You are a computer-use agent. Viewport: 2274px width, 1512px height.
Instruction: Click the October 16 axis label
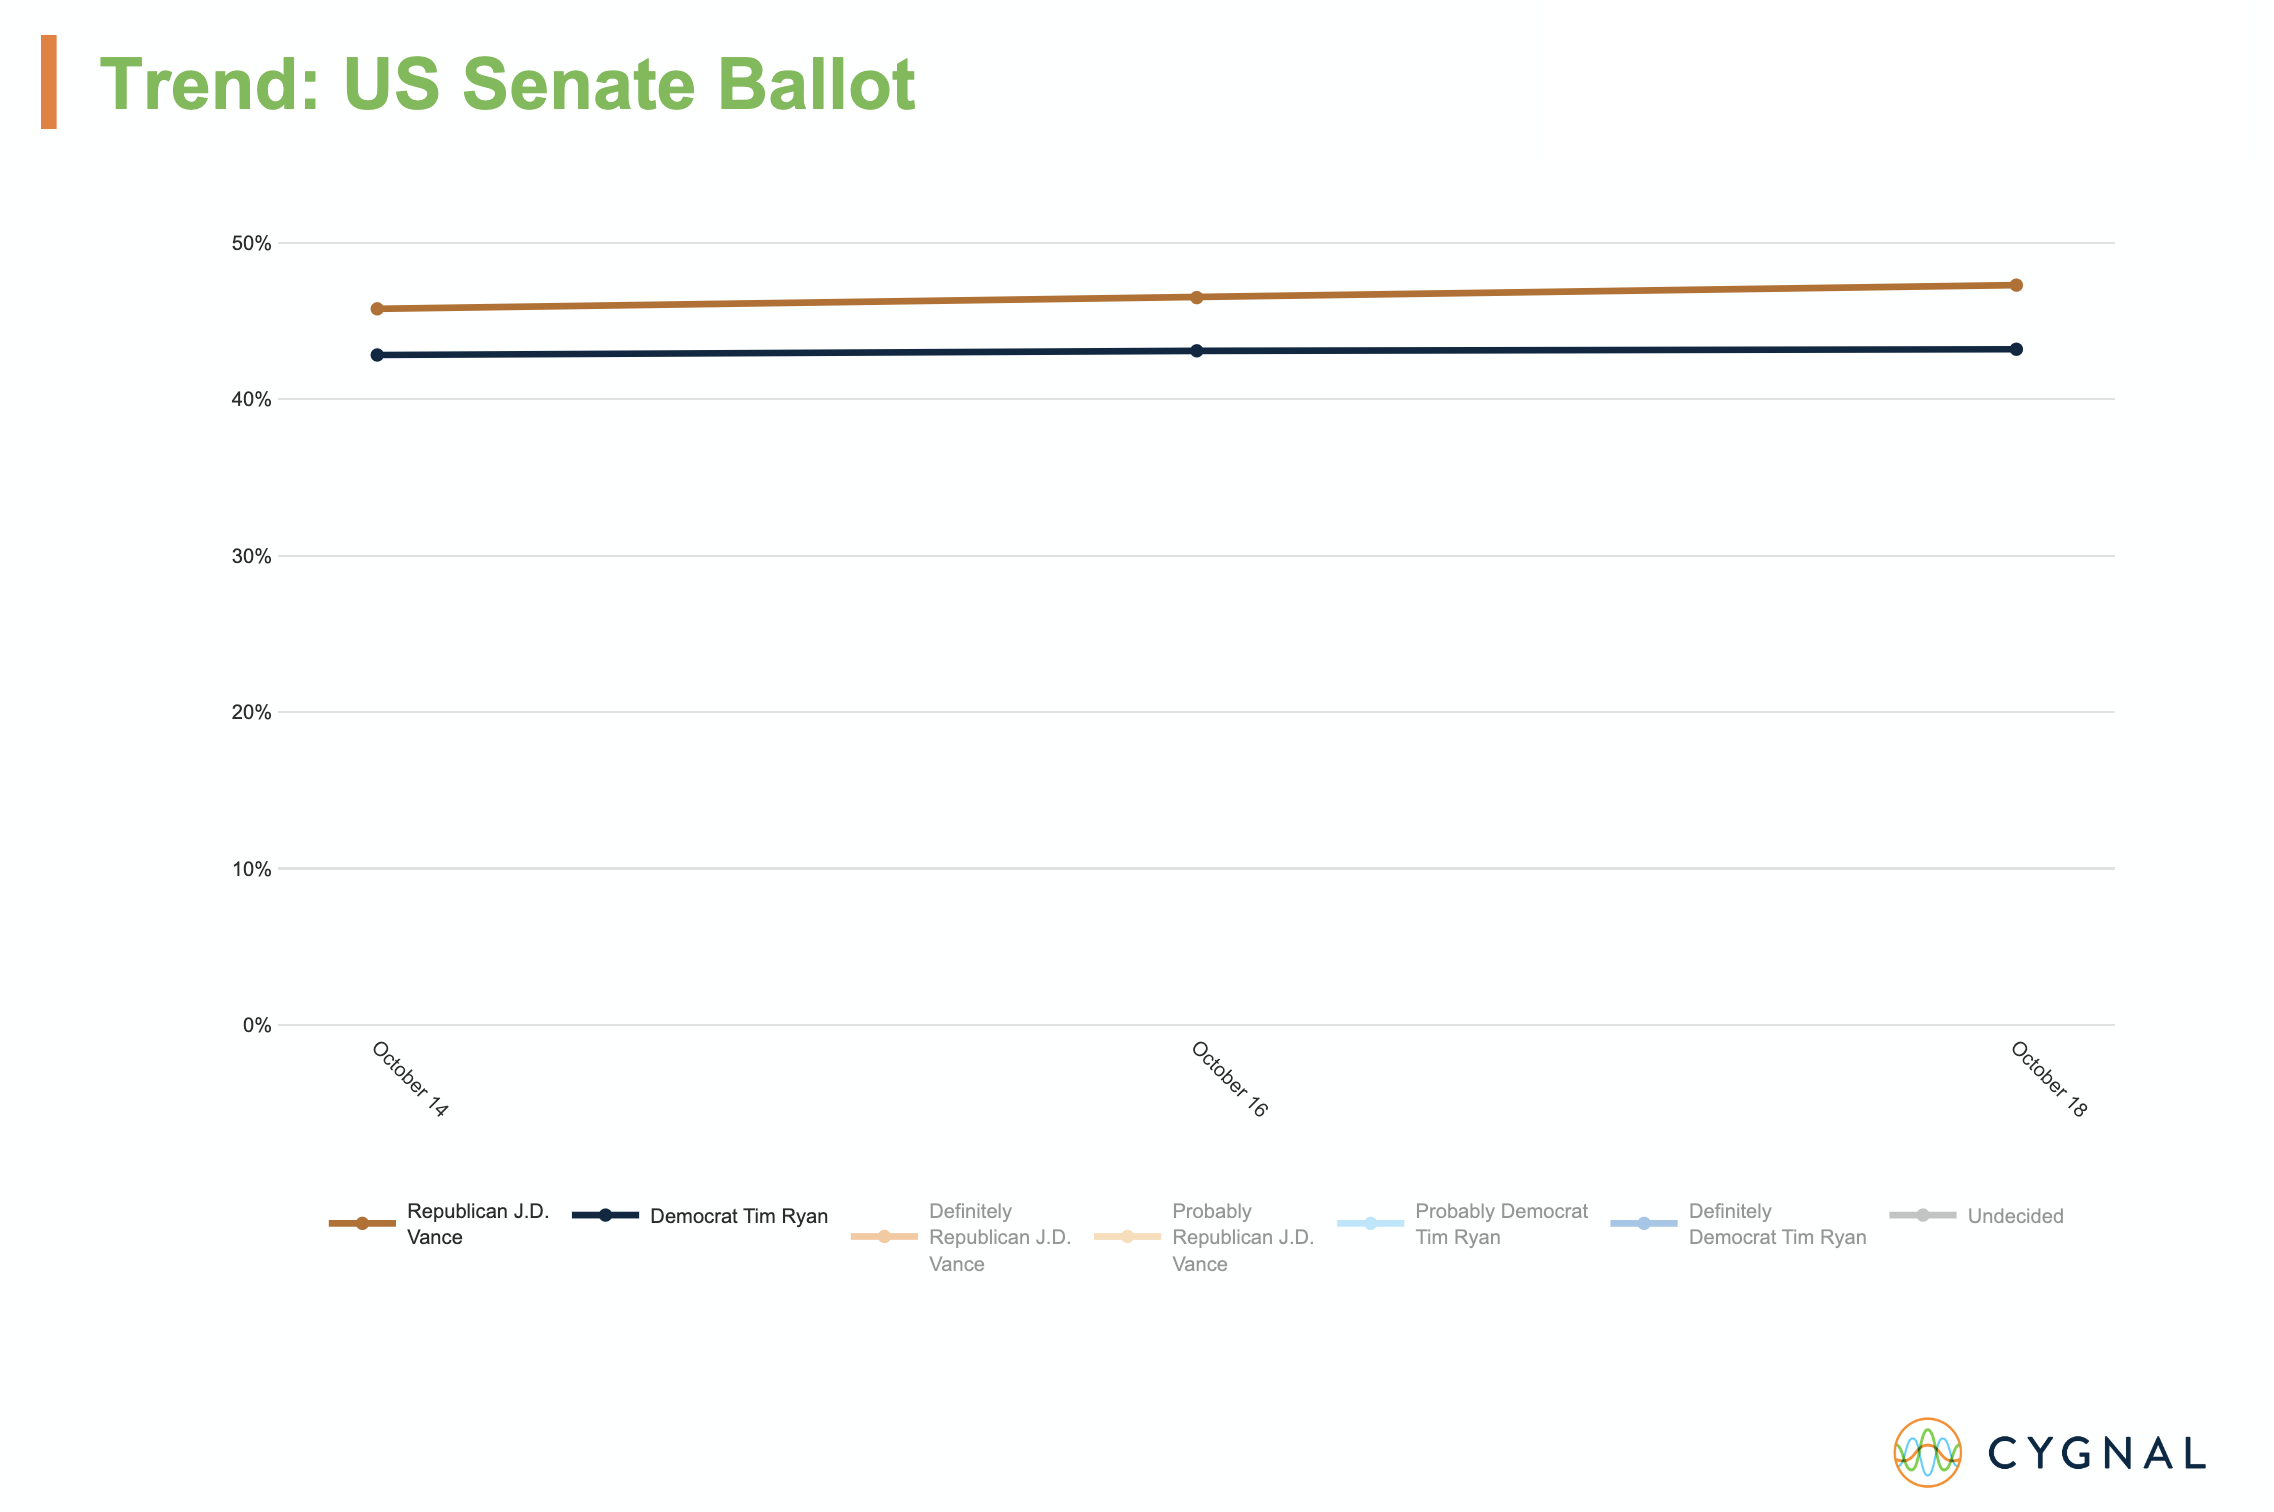click(x=1229, y=1079)
